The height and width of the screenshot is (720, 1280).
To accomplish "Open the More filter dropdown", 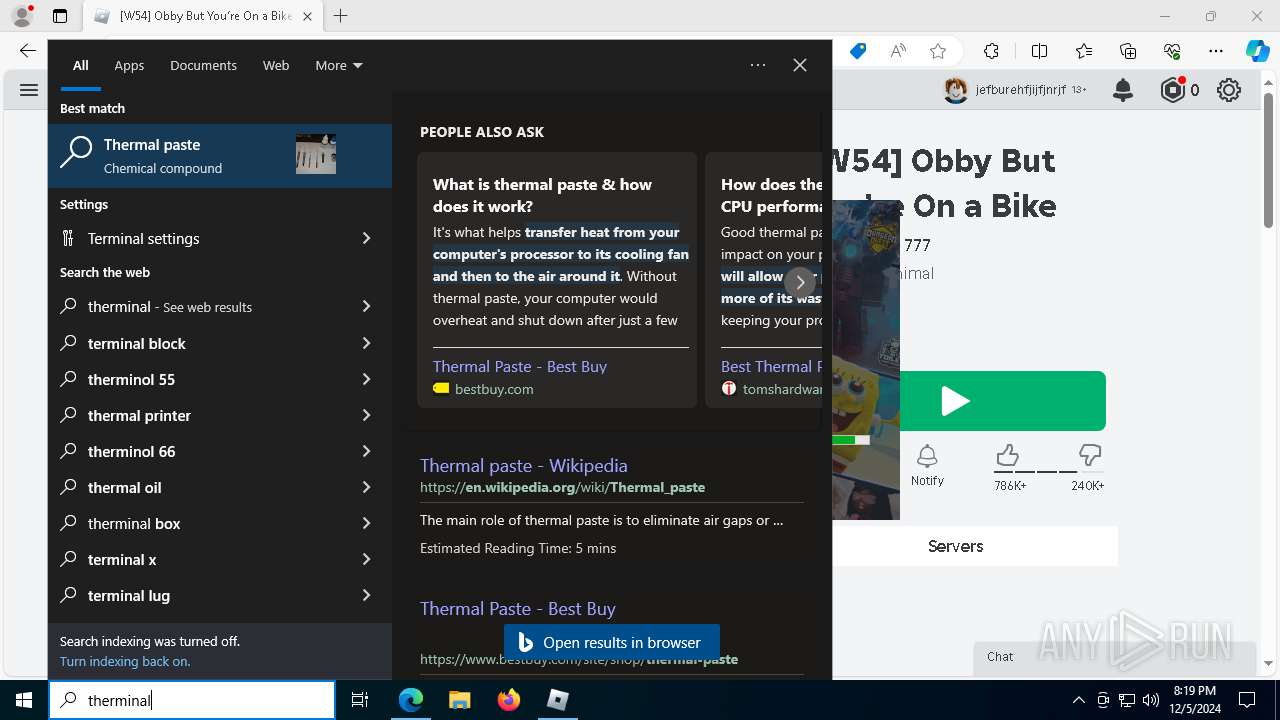I will pos(338,65).
